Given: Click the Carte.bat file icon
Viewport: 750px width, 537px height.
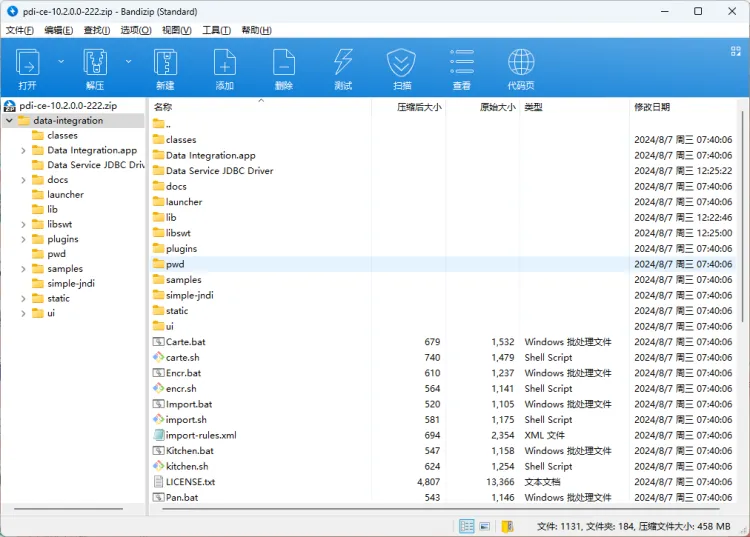Looking at the screenshot, I should pyautogui.click(x=158, y=341).
